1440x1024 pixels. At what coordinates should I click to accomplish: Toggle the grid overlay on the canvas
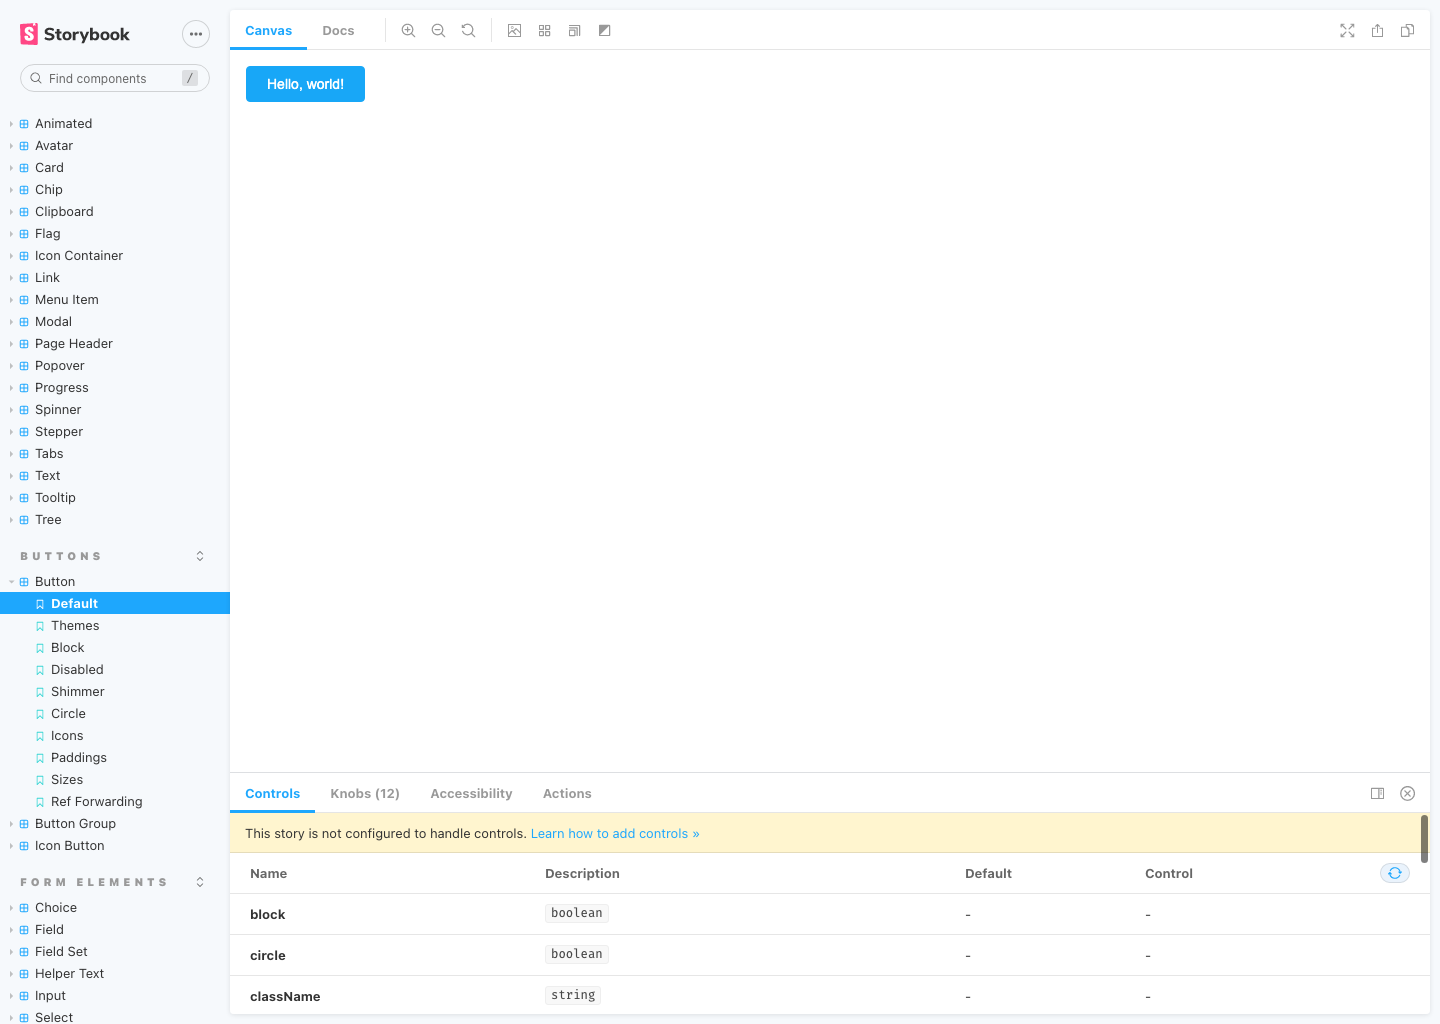pos(544,30)
